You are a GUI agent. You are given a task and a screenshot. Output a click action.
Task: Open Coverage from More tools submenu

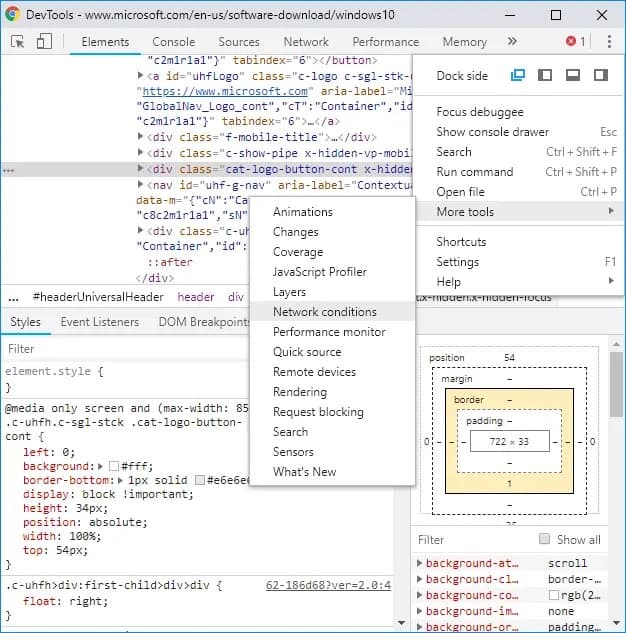point(332,252)
